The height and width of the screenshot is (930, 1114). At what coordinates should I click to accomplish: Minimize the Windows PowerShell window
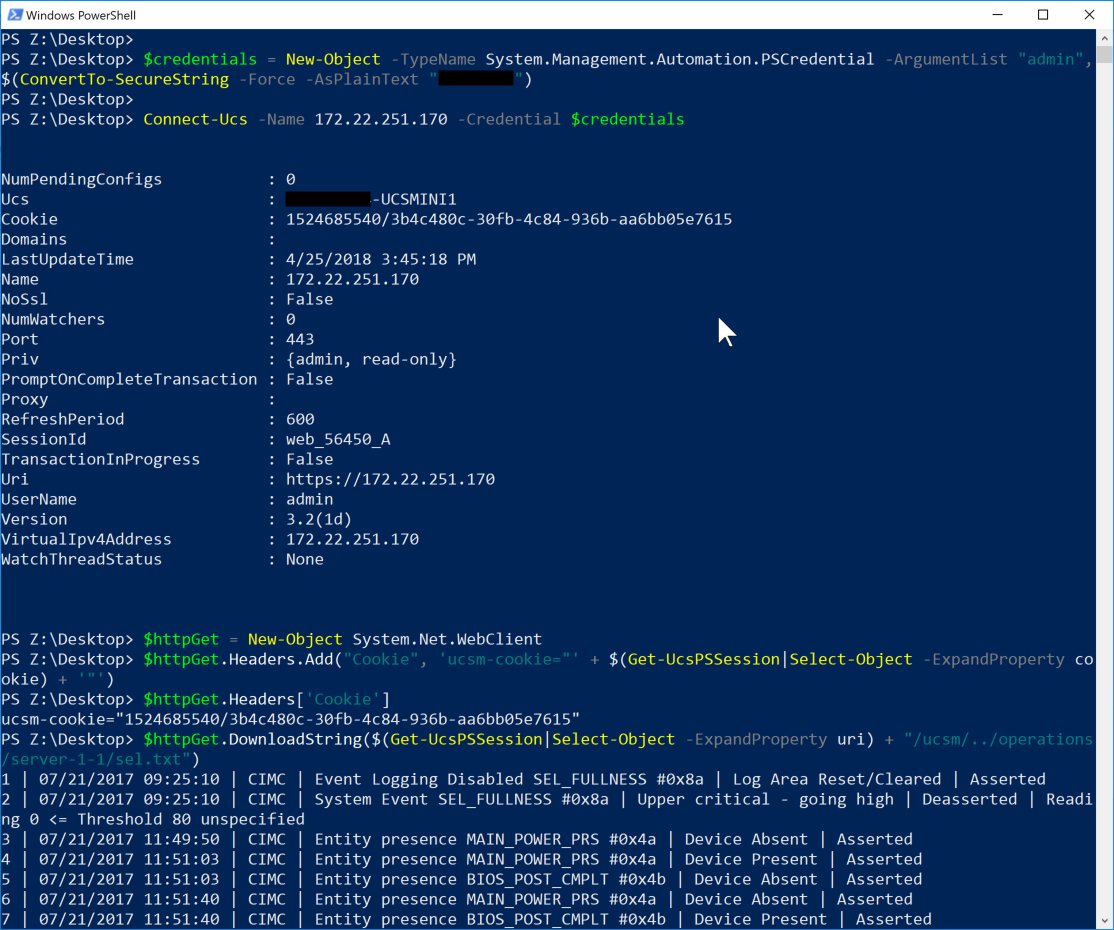tap(997, 14)
